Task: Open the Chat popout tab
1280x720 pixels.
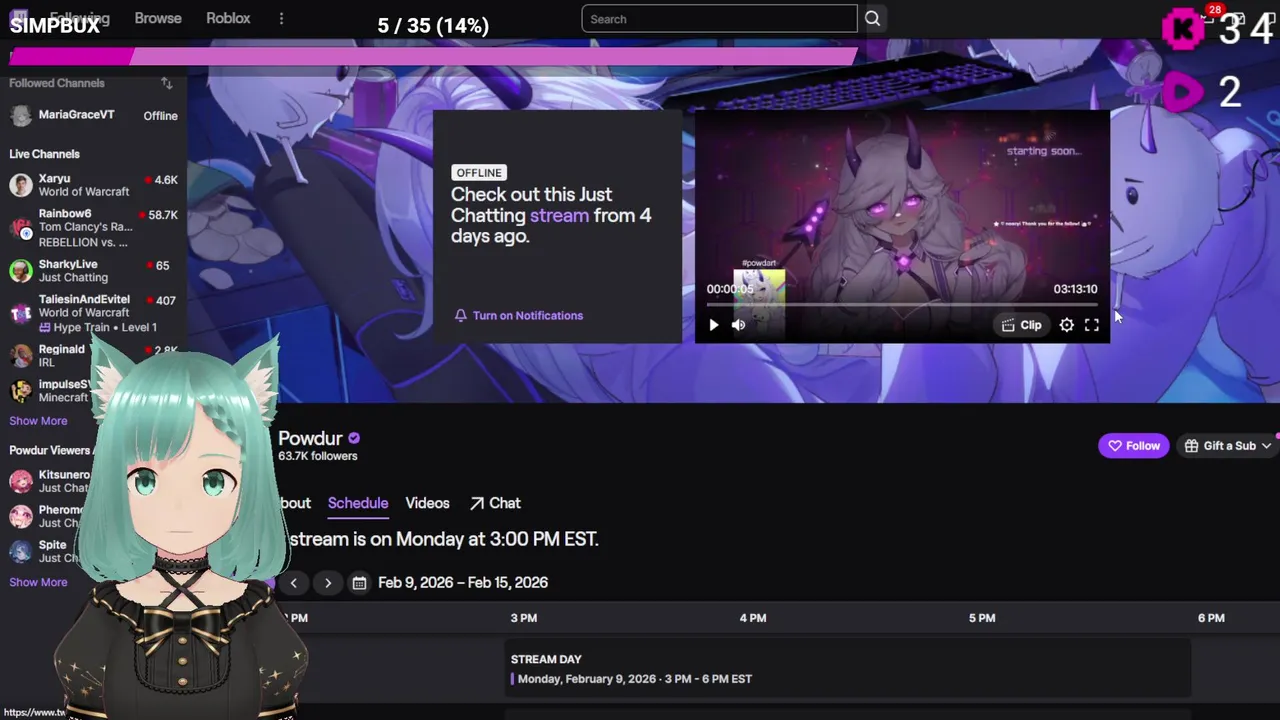Action: tap(495, 503)
